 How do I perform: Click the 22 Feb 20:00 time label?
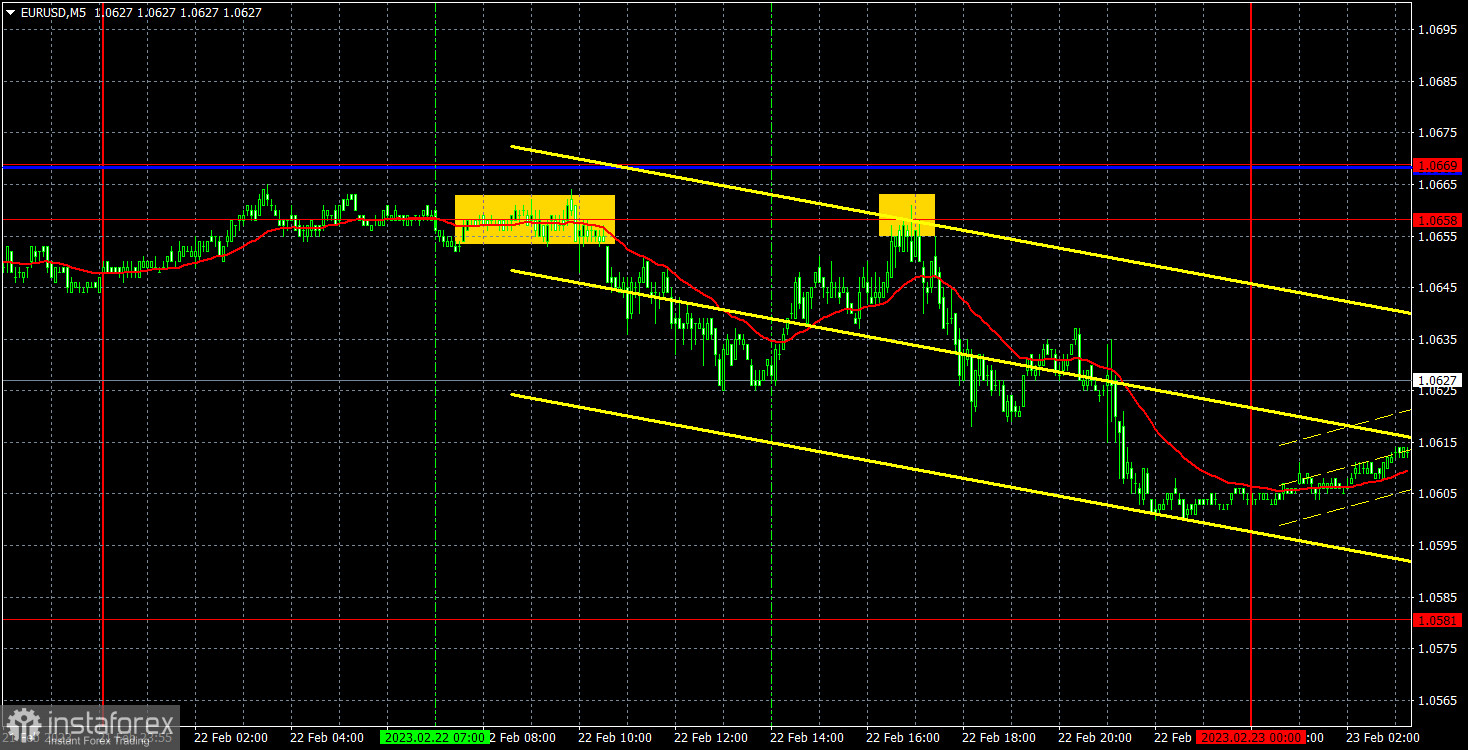(1095, 737)
